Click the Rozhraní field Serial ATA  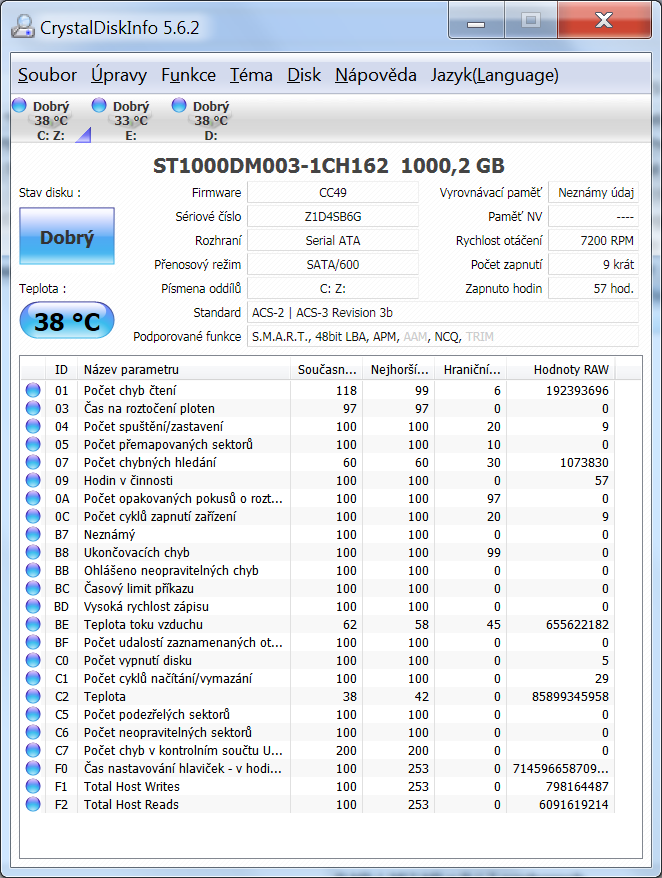pos(333,241)
